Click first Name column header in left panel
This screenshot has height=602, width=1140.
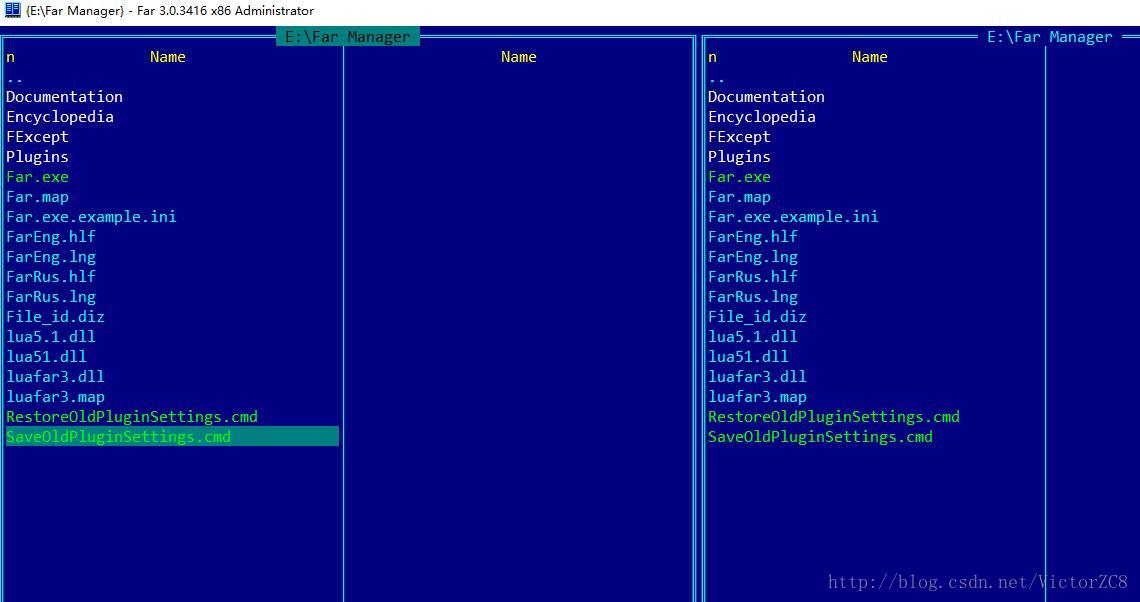(x=168, y=57)
